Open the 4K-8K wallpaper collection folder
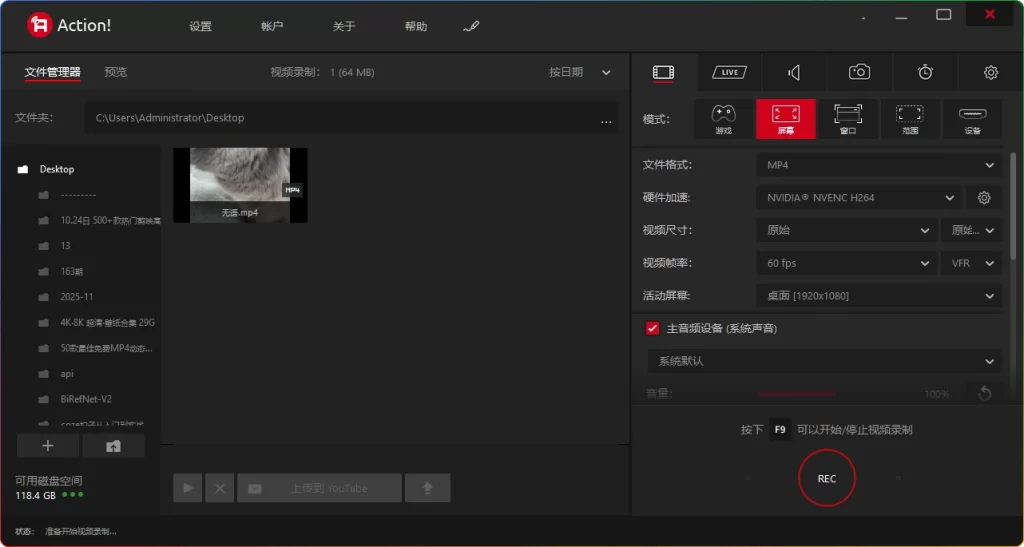The image size is (1024, 547). click(x=108, y=322)
